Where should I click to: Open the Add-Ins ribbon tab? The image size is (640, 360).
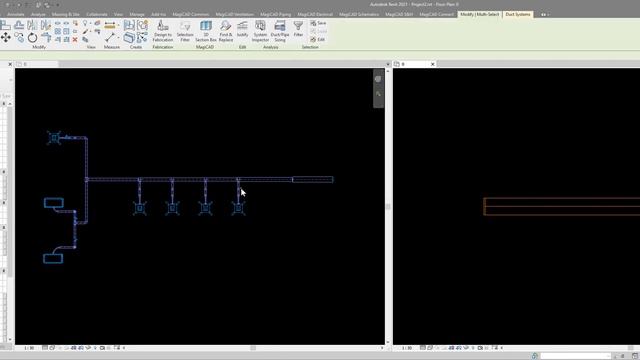pos(158,14)
